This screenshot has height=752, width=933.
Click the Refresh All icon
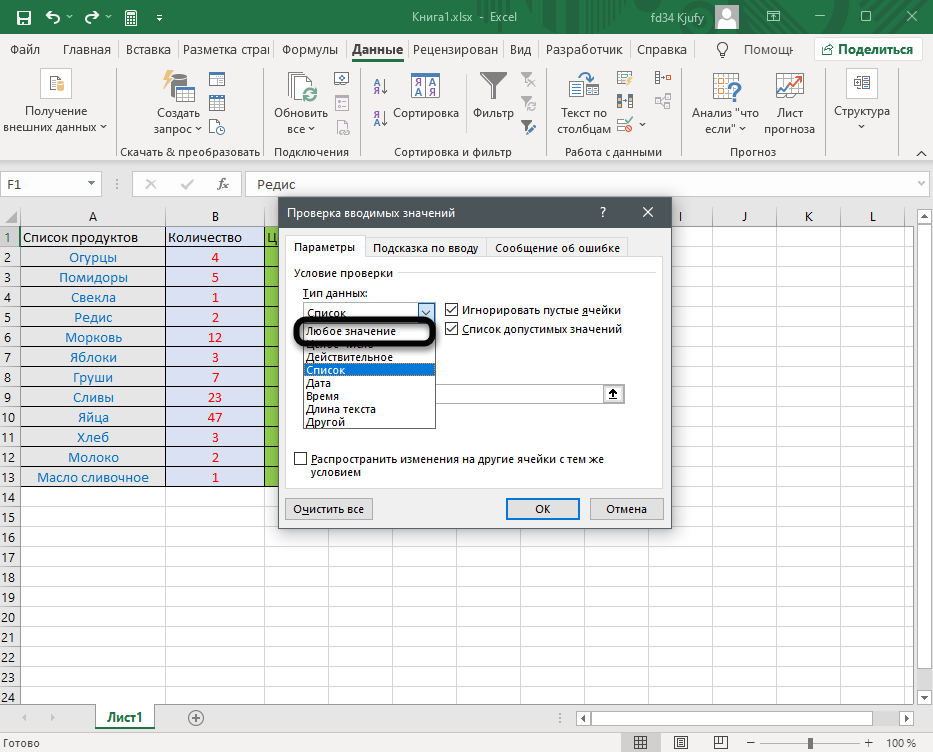point(301,88)
